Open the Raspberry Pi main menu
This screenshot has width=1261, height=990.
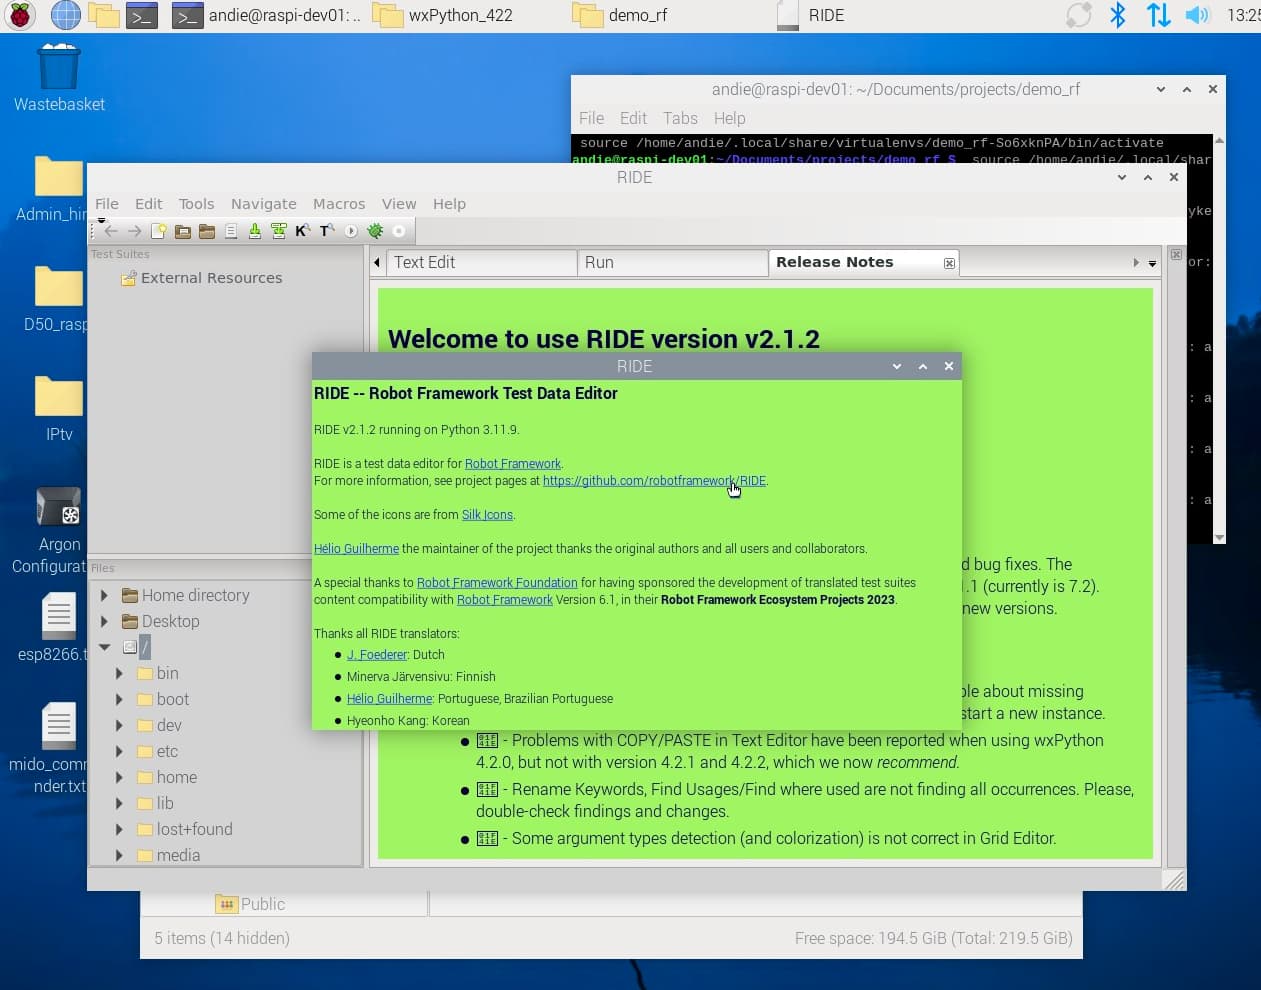(20, 15)
